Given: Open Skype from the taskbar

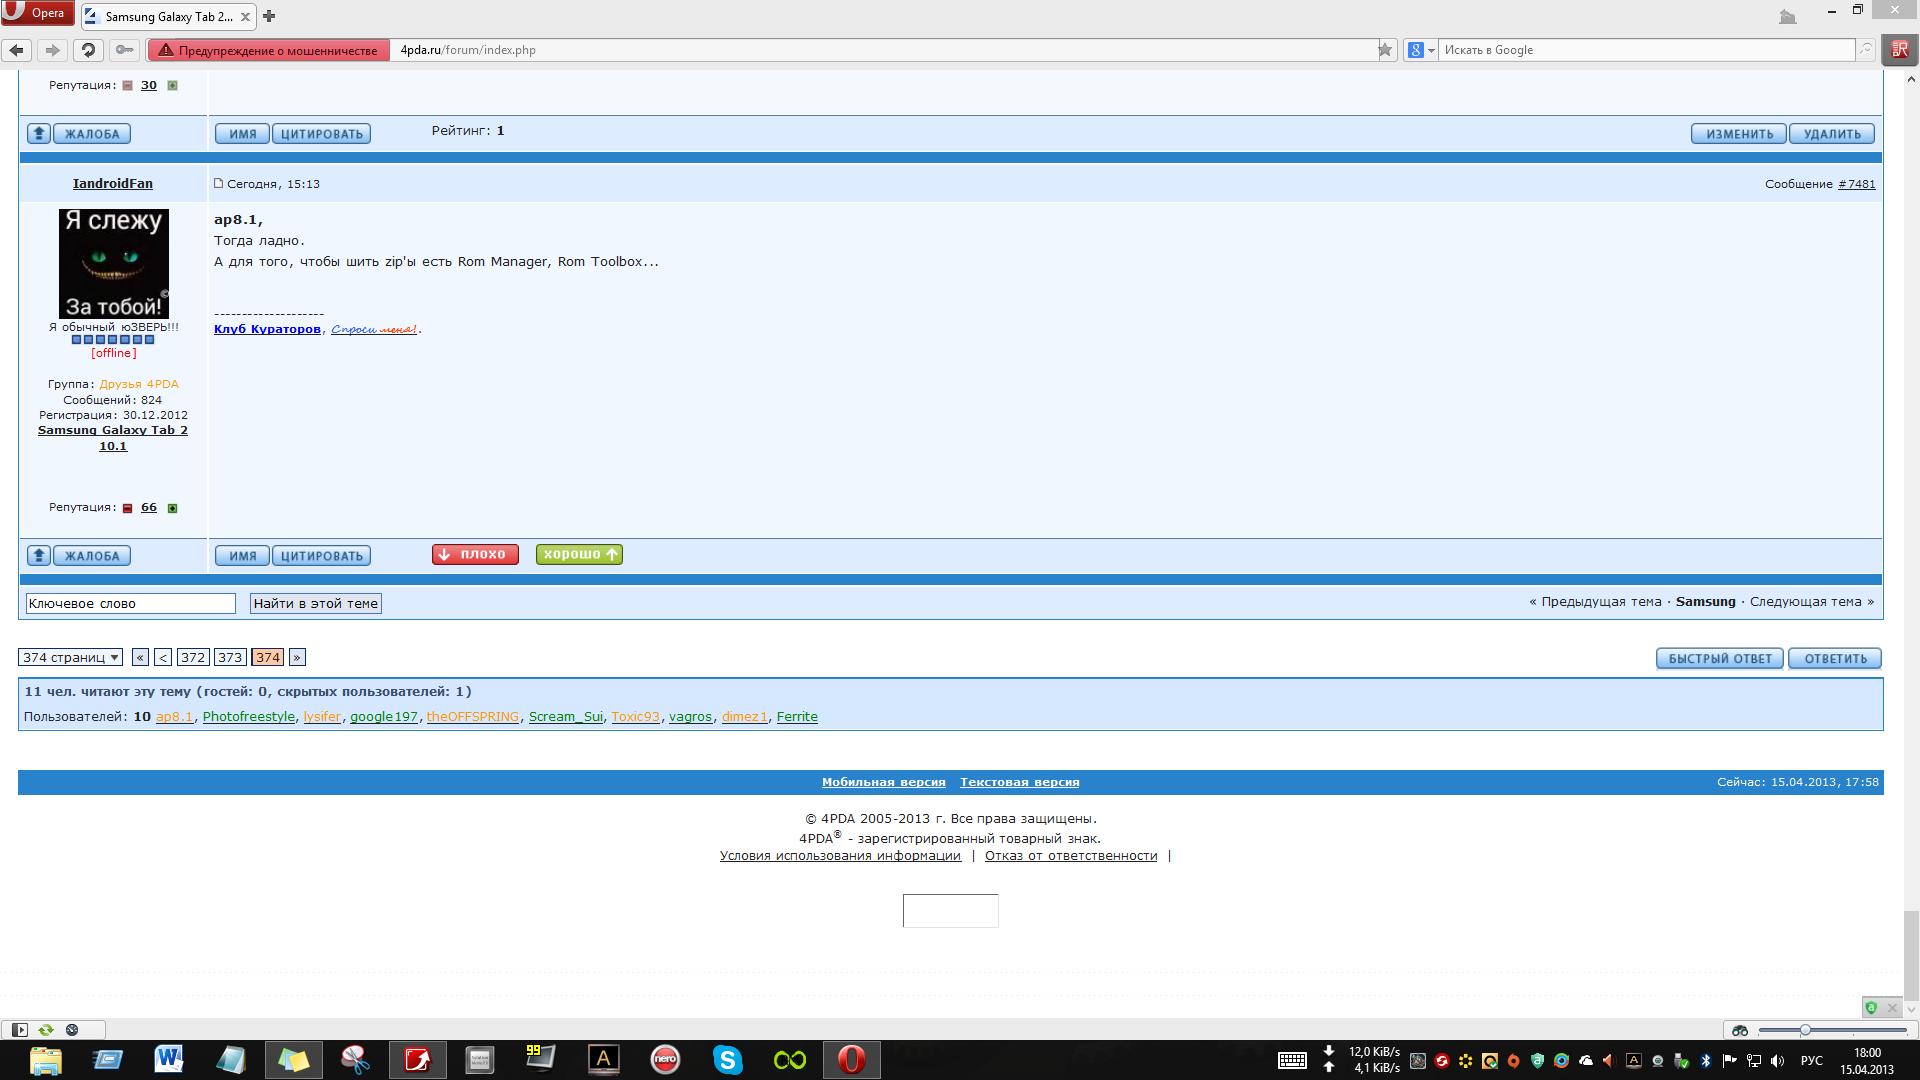Looking at the screenshot, I should [727, 1060].
